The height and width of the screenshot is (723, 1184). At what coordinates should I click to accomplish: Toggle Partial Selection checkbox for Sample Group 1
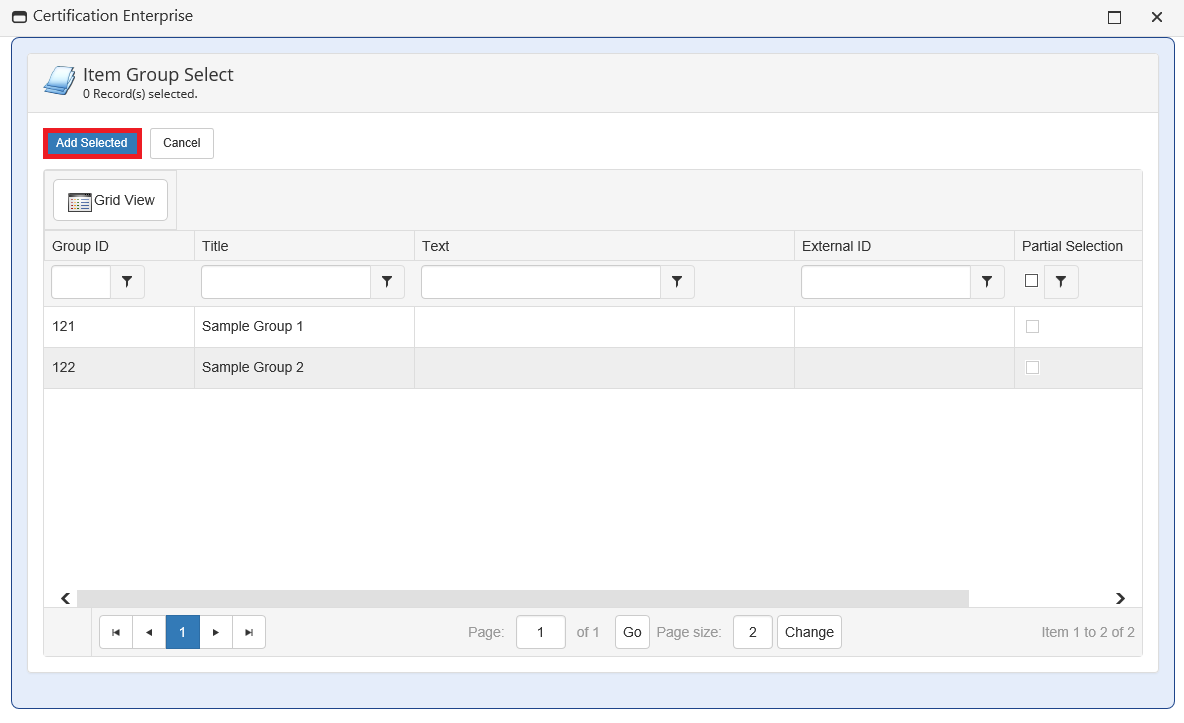(1032, 326)
